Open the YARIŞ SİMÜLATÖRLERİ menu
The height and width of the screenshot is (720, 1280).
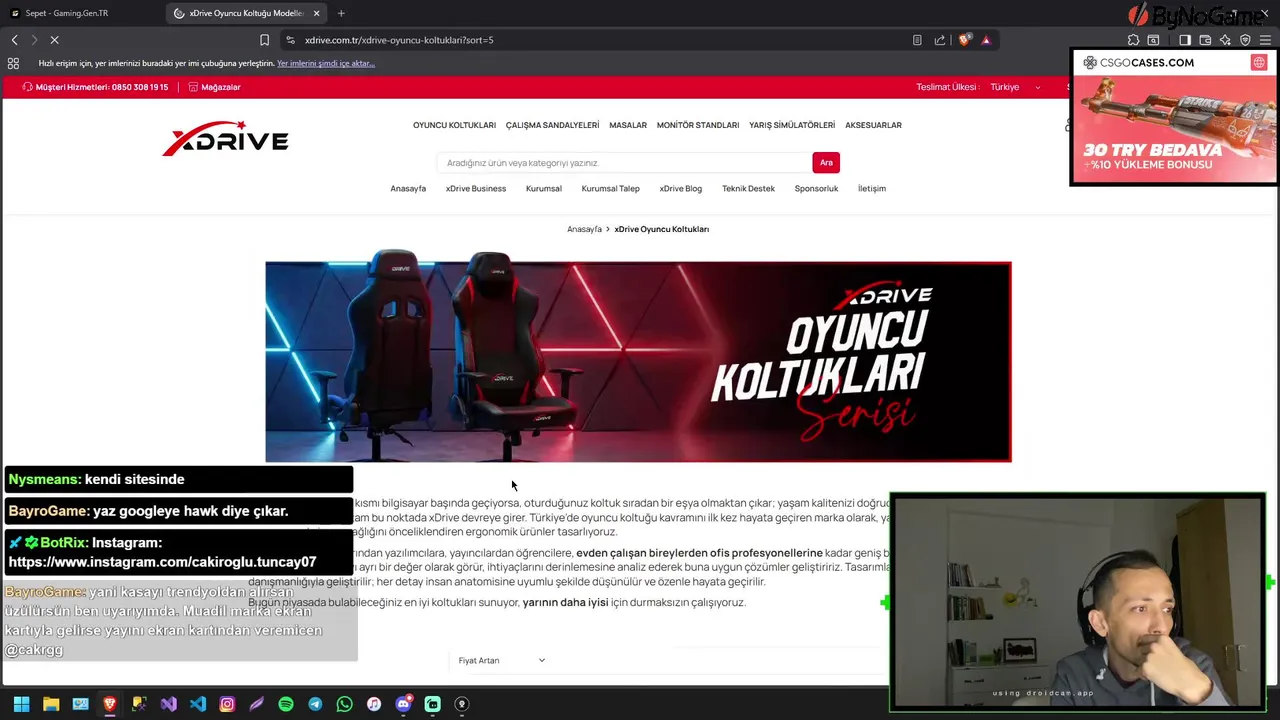(792, 125)
